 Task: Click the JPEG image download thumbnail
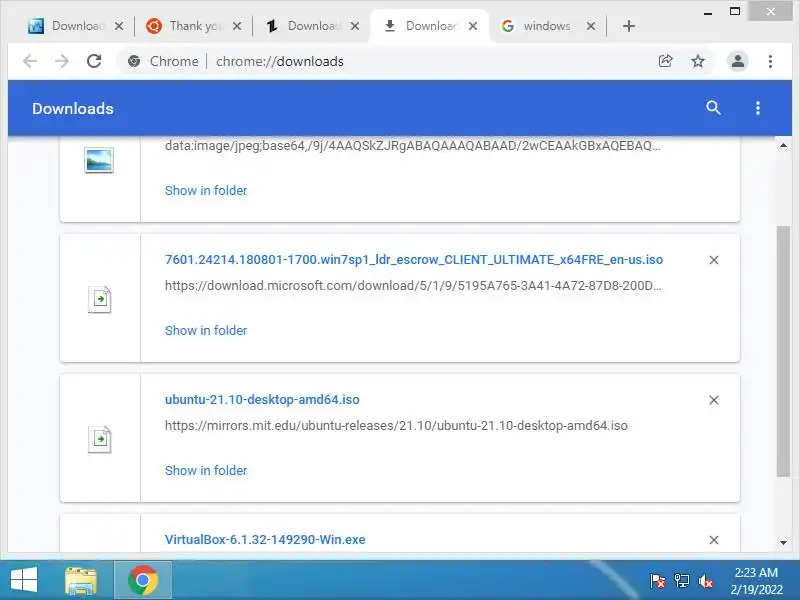tap(99, 160)
